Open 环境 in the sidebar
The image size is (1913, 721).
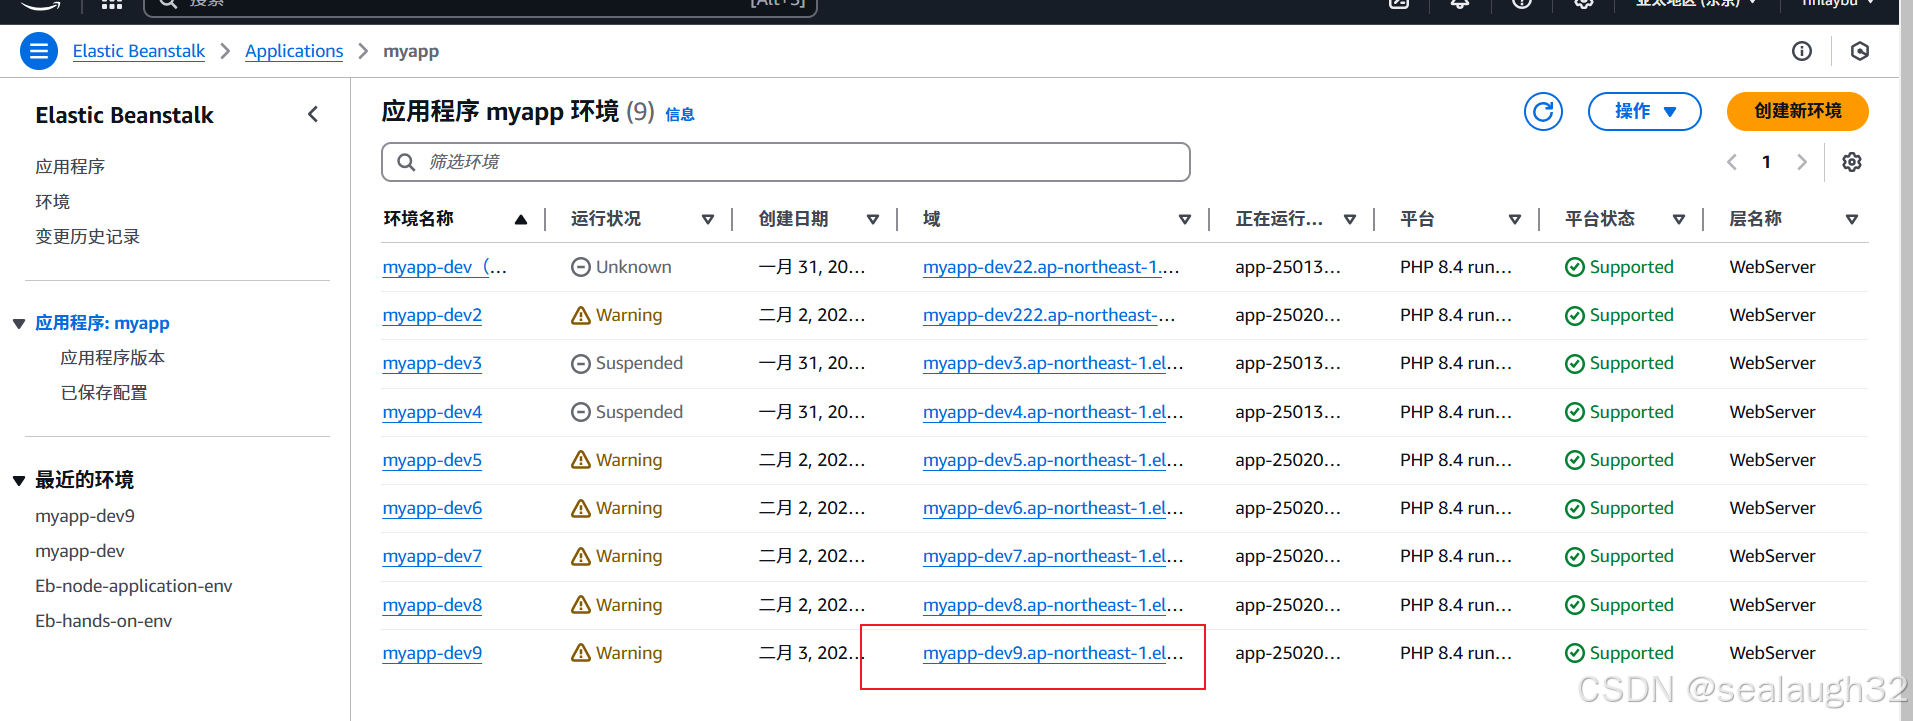click(x=53, y=202)
